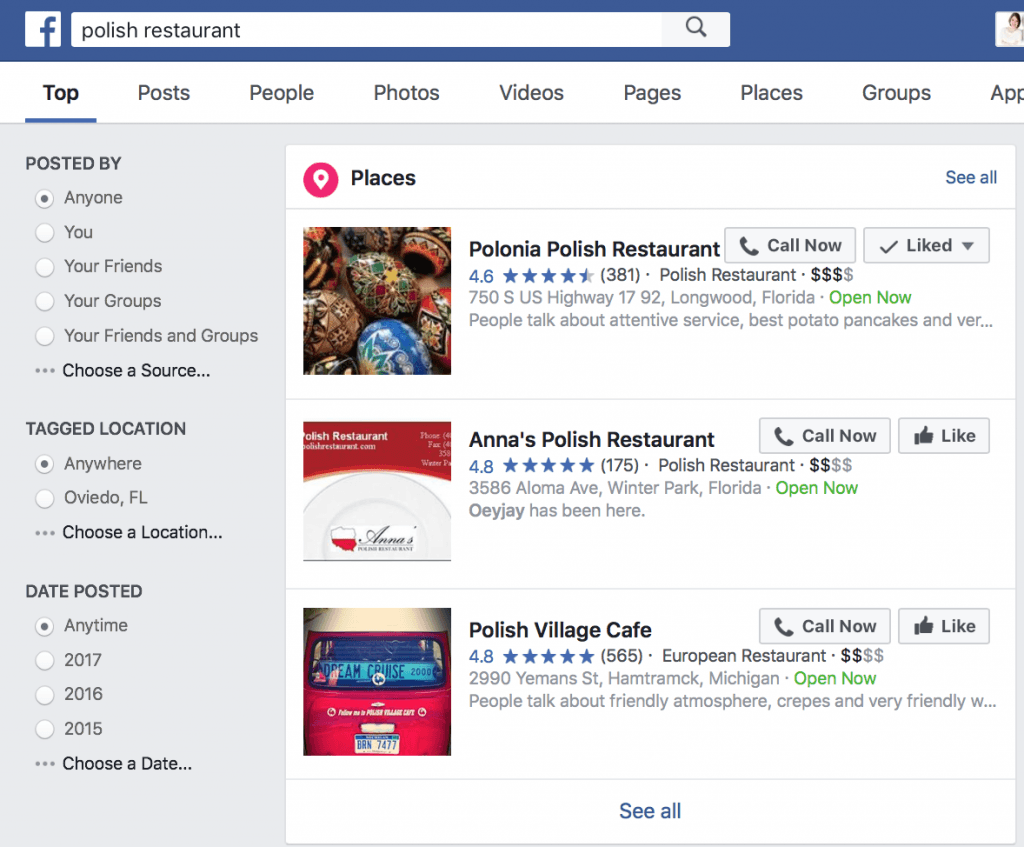This screenshot has height=847, width=1024.
Task: Filter posts by year 2016
Action: click(44, 694)
